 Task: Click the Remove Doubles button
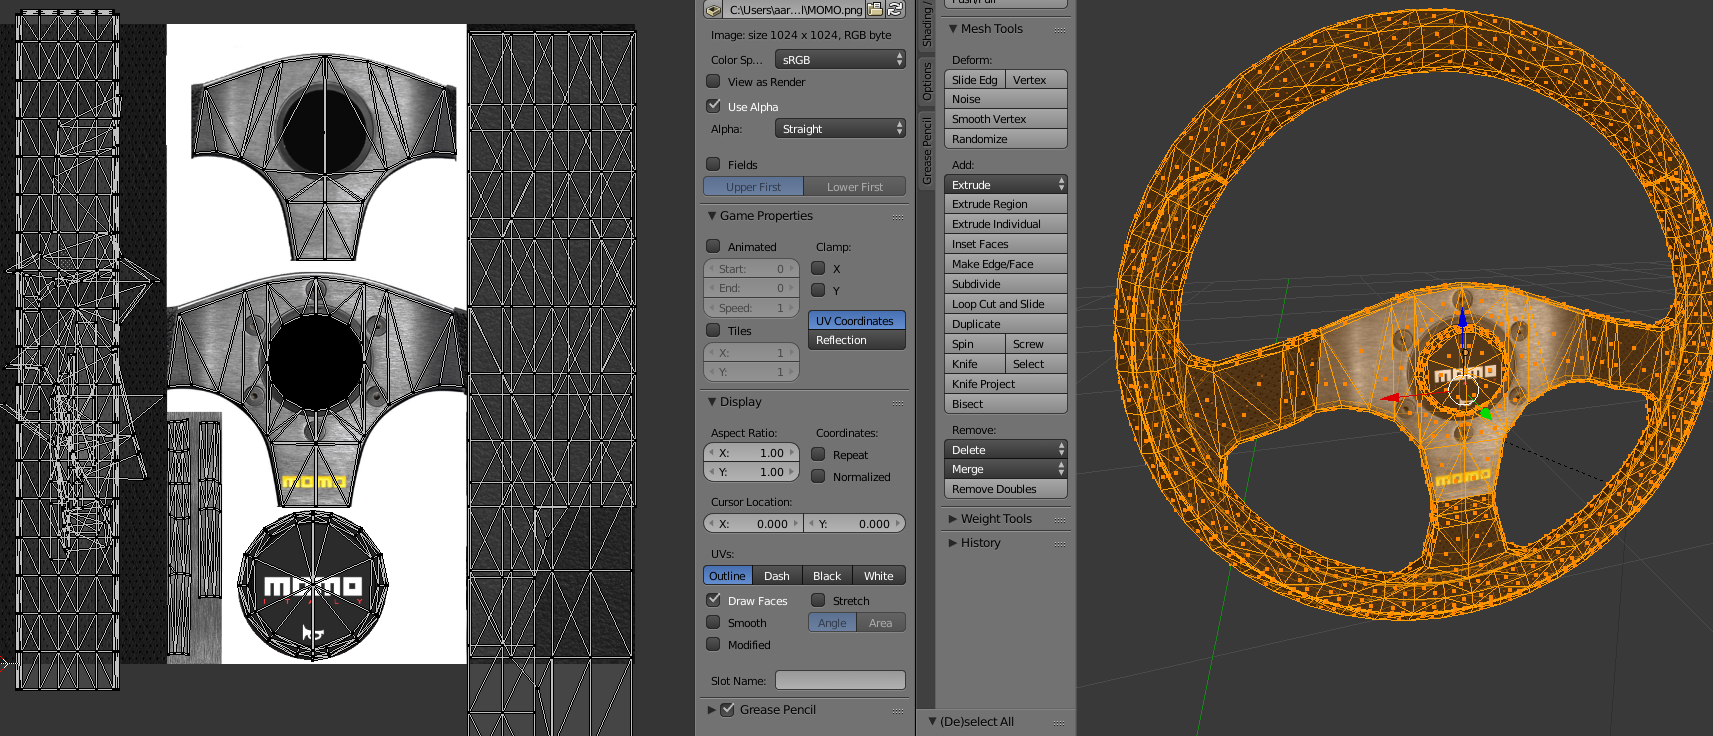pos(1006,489)
